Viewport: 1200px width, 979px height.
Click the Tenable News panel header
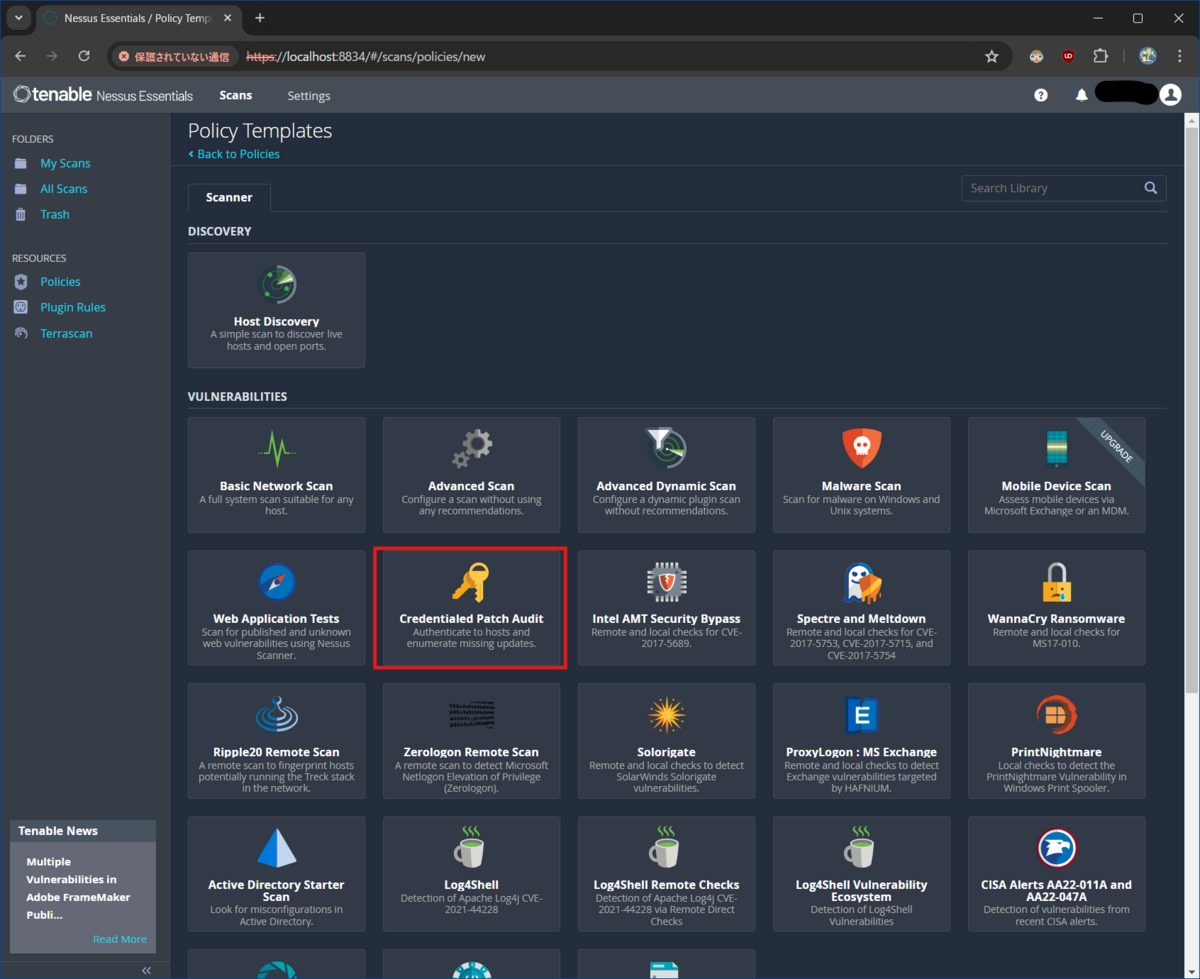pos(83,831)
